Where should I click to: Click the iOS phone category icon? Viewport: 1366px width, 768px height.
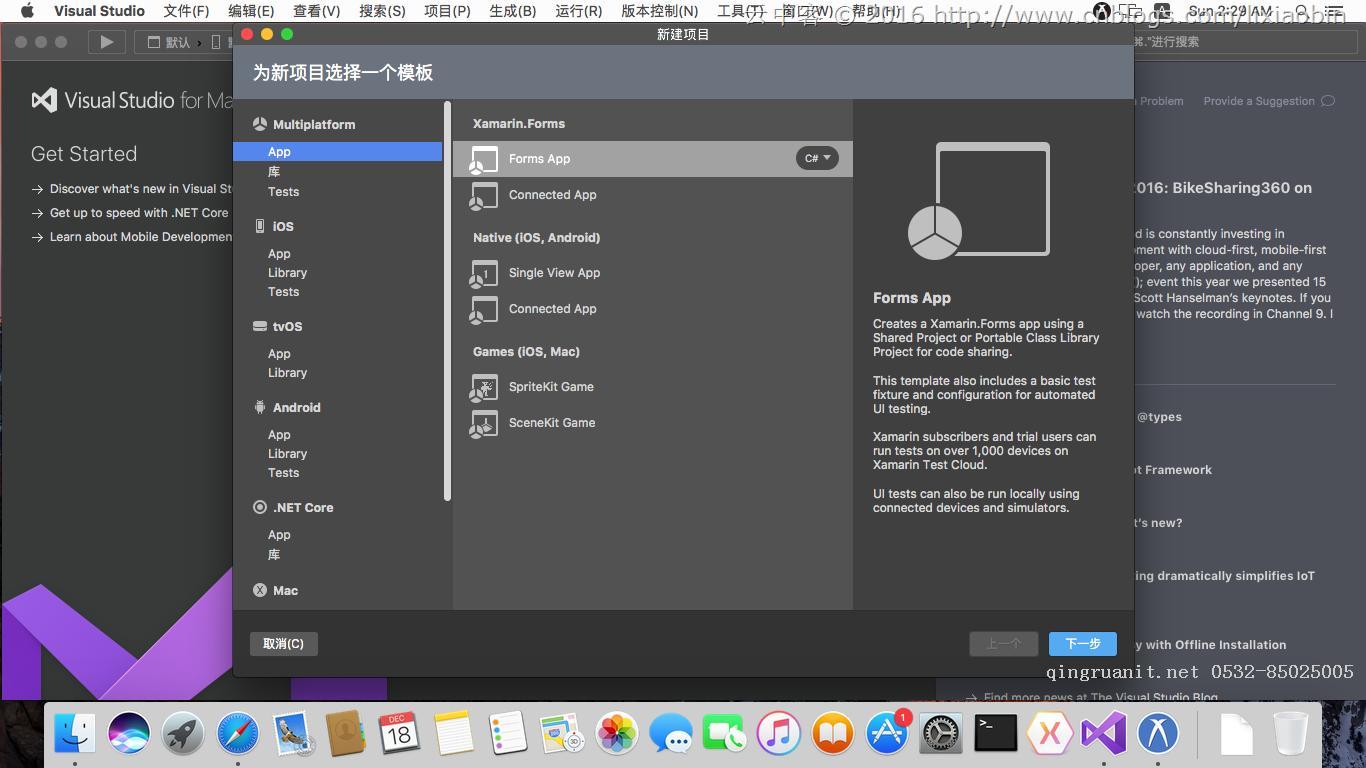[260, 226]
